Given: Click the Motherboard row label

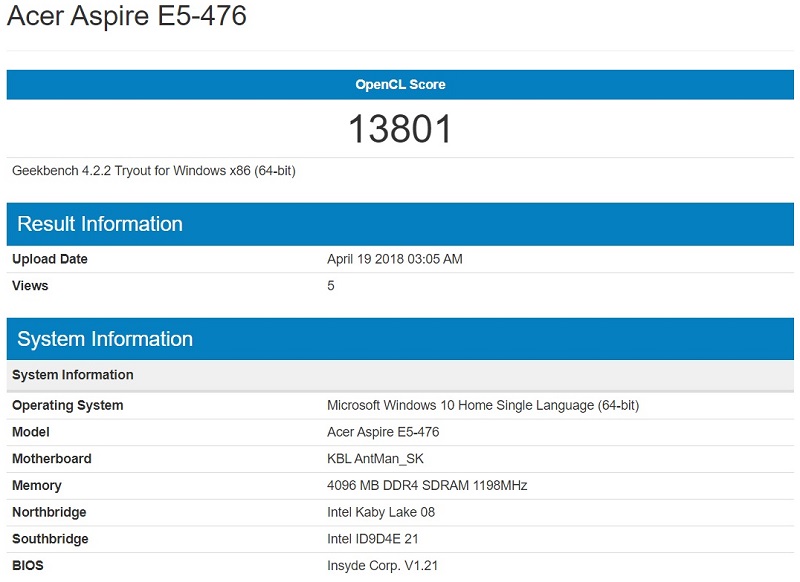Looking at the screenshot, I should (x=52, y=459).
